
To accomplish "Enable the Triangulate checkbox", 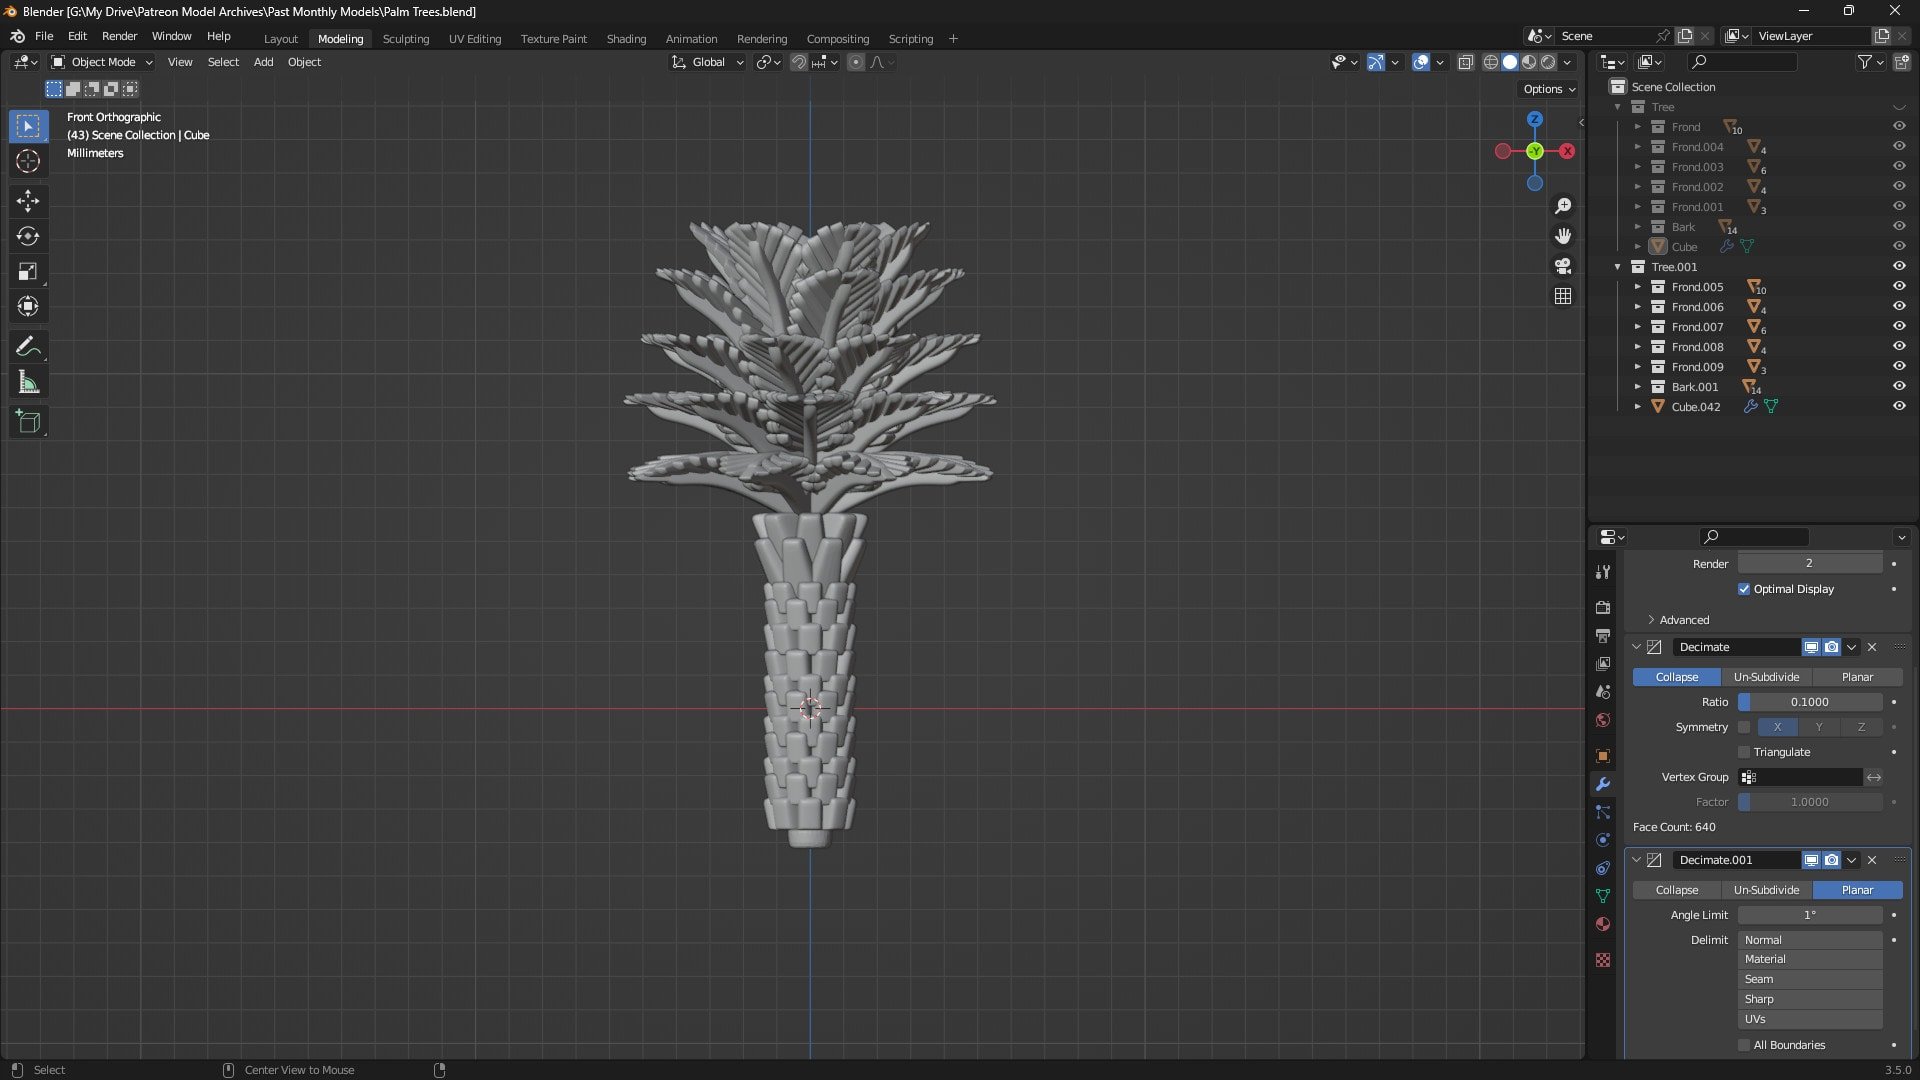I will coord(1744,752).
